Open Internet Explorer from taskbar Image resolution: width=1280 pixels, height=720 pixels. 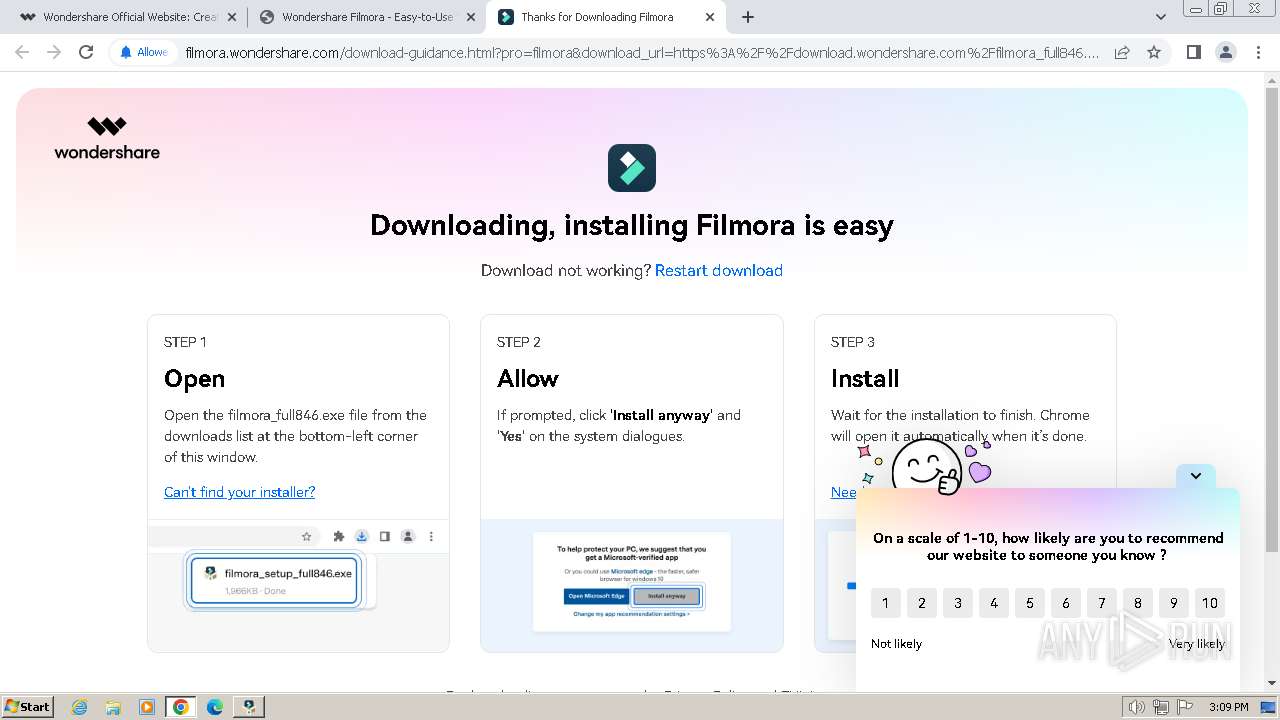[79, 707]
